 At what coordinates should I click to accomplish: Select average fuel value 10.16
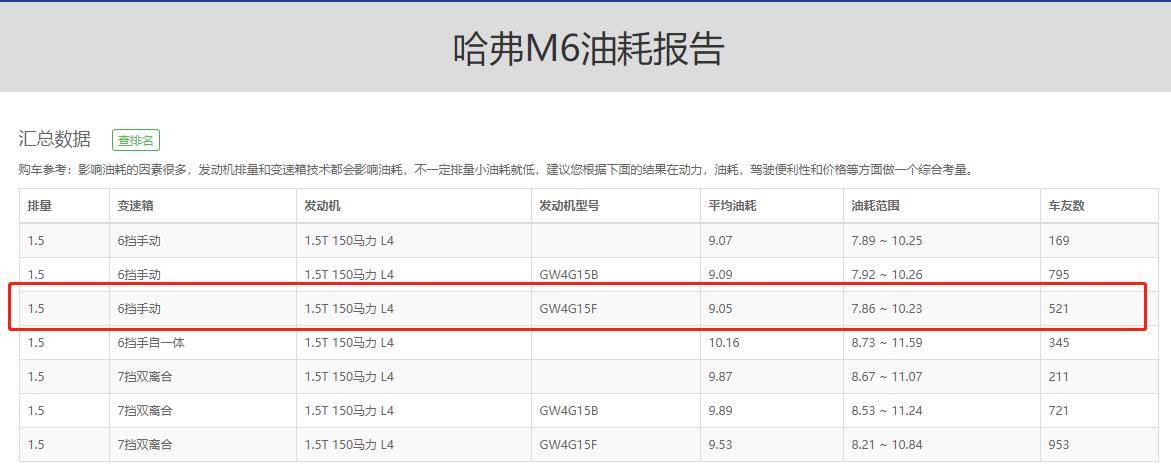723,343
